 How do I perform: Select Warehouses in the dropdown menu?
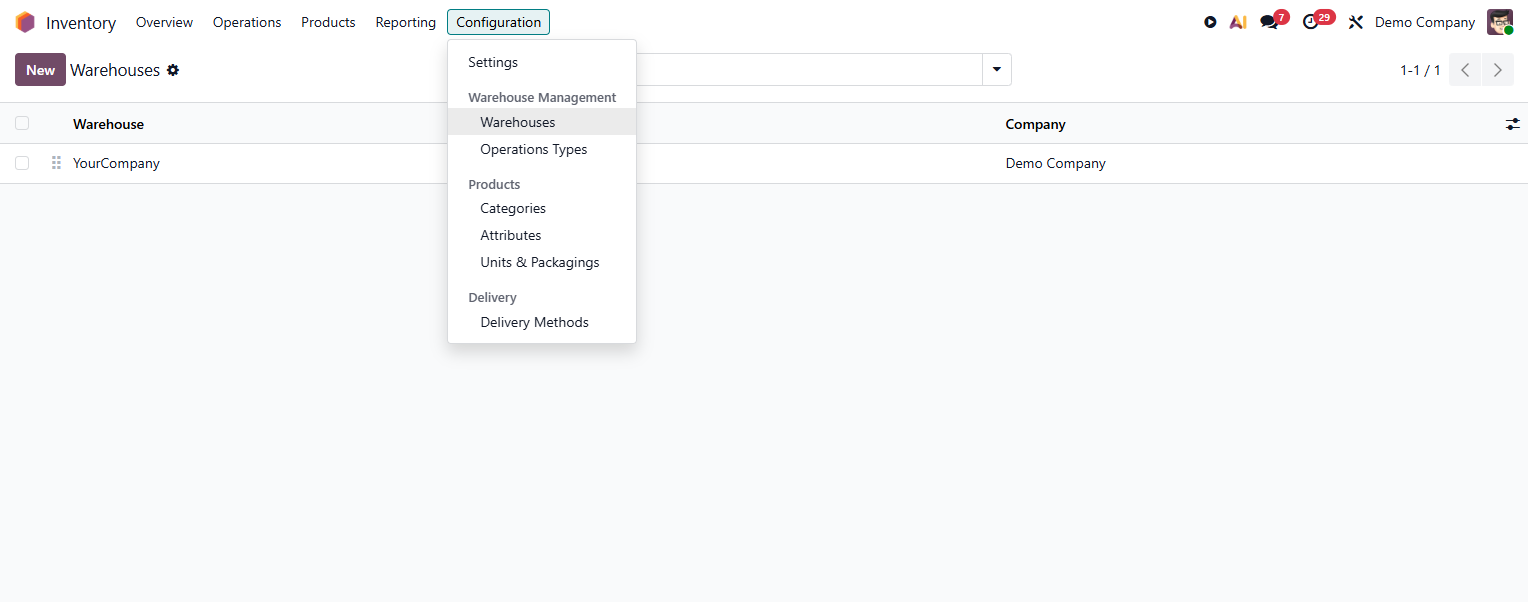pos(542,122)
